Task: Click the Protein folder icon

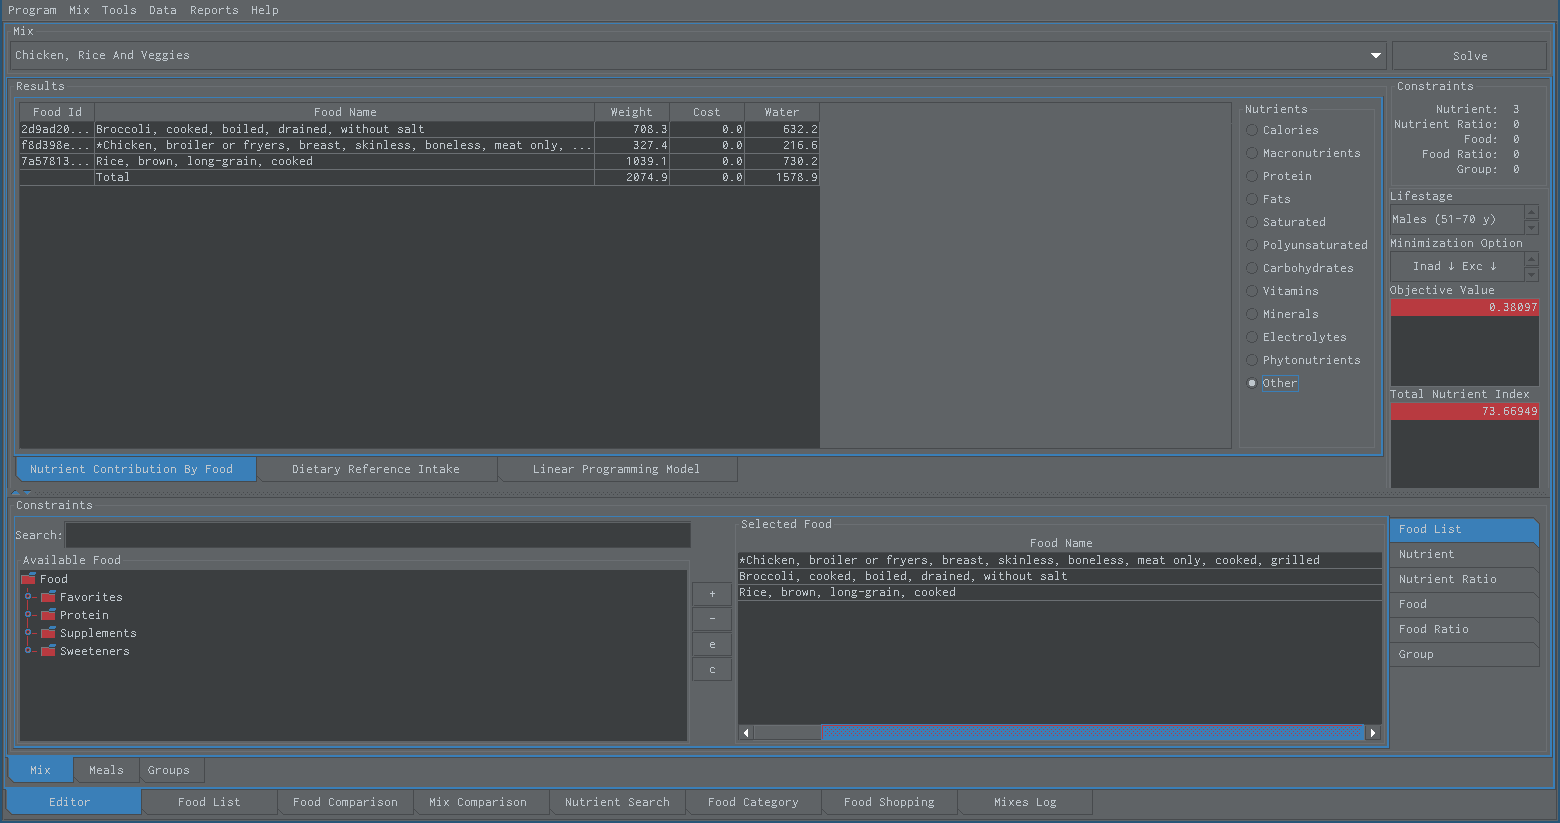Action: point(48,615)
